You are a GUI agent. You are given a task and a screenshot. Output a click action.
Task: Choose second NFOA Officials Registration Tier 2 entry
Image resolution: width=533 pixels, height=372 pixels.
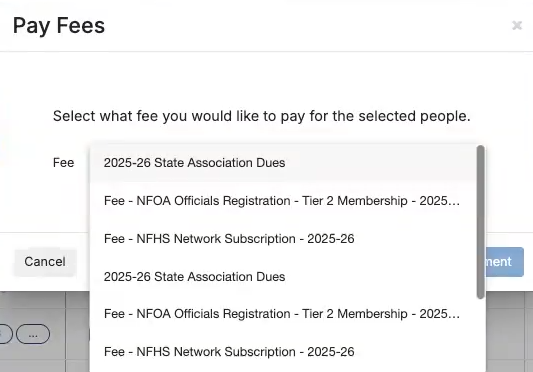click(283, 314)
